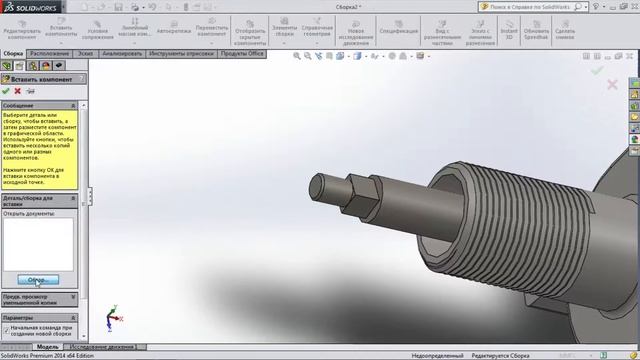The image size is (640, 360).
Task: Click Linear component pattern (Линейный массив)
Action: pos(135,28)
